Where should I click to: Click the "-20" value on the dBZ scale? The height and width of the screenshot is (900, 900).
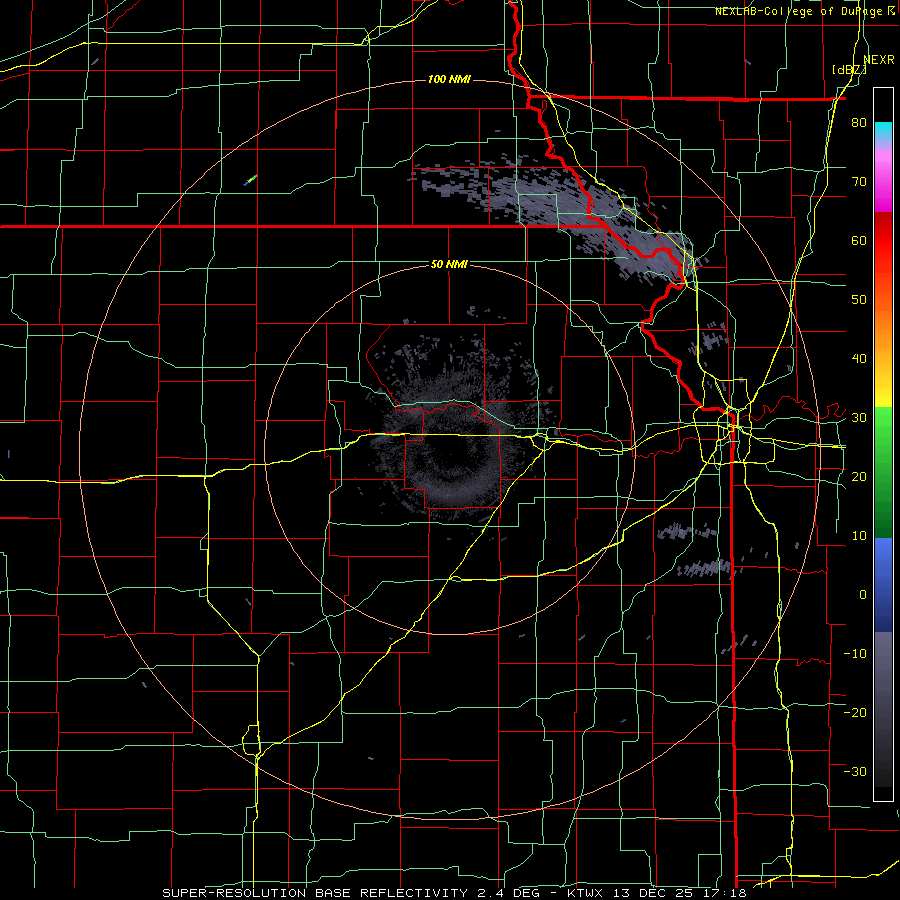coord(855,712)
